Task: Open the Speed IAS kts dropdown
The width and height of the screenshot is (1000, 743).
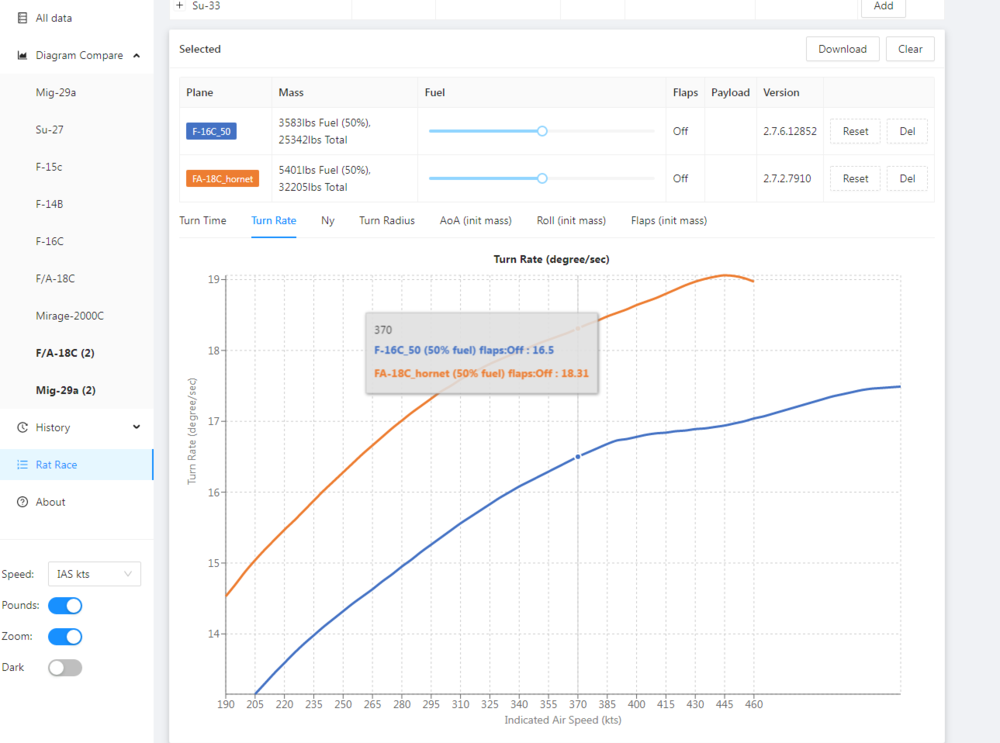Action: pyautogui.click(x=95, y=574)
